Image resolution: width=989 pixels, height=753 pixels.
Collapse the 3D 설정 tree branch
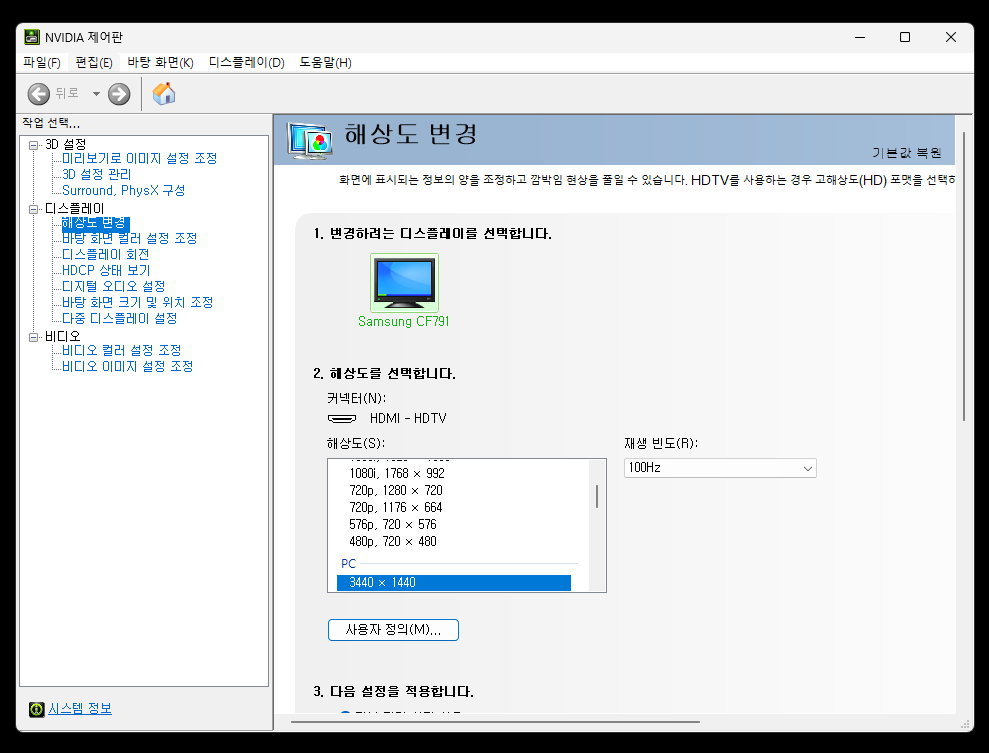[33, 143]
